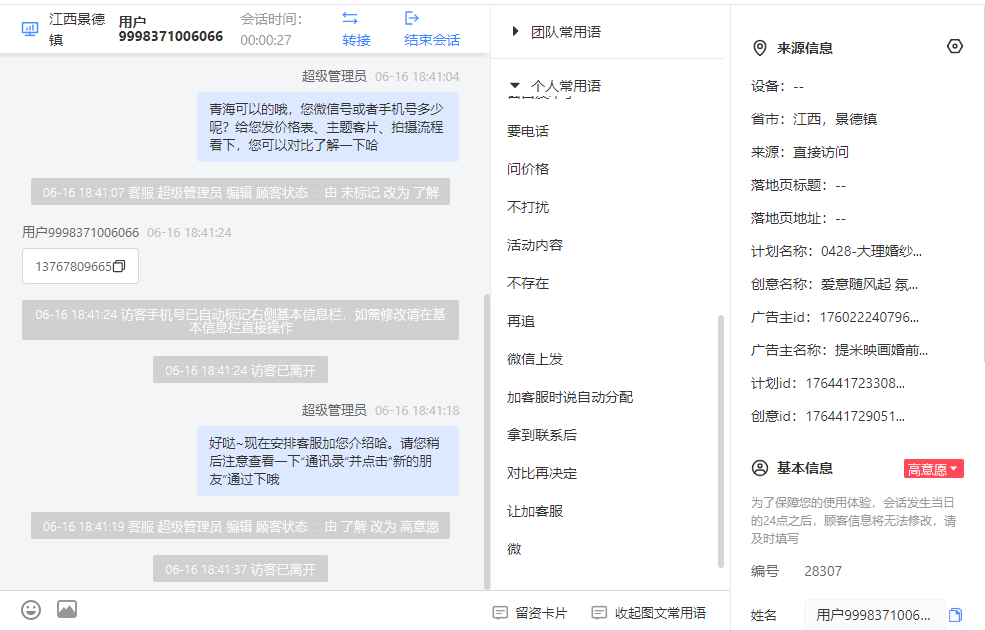Click the 创意名称 value 爱意随风起
Viewport: 985px width, 630px height.
(869, 285)
